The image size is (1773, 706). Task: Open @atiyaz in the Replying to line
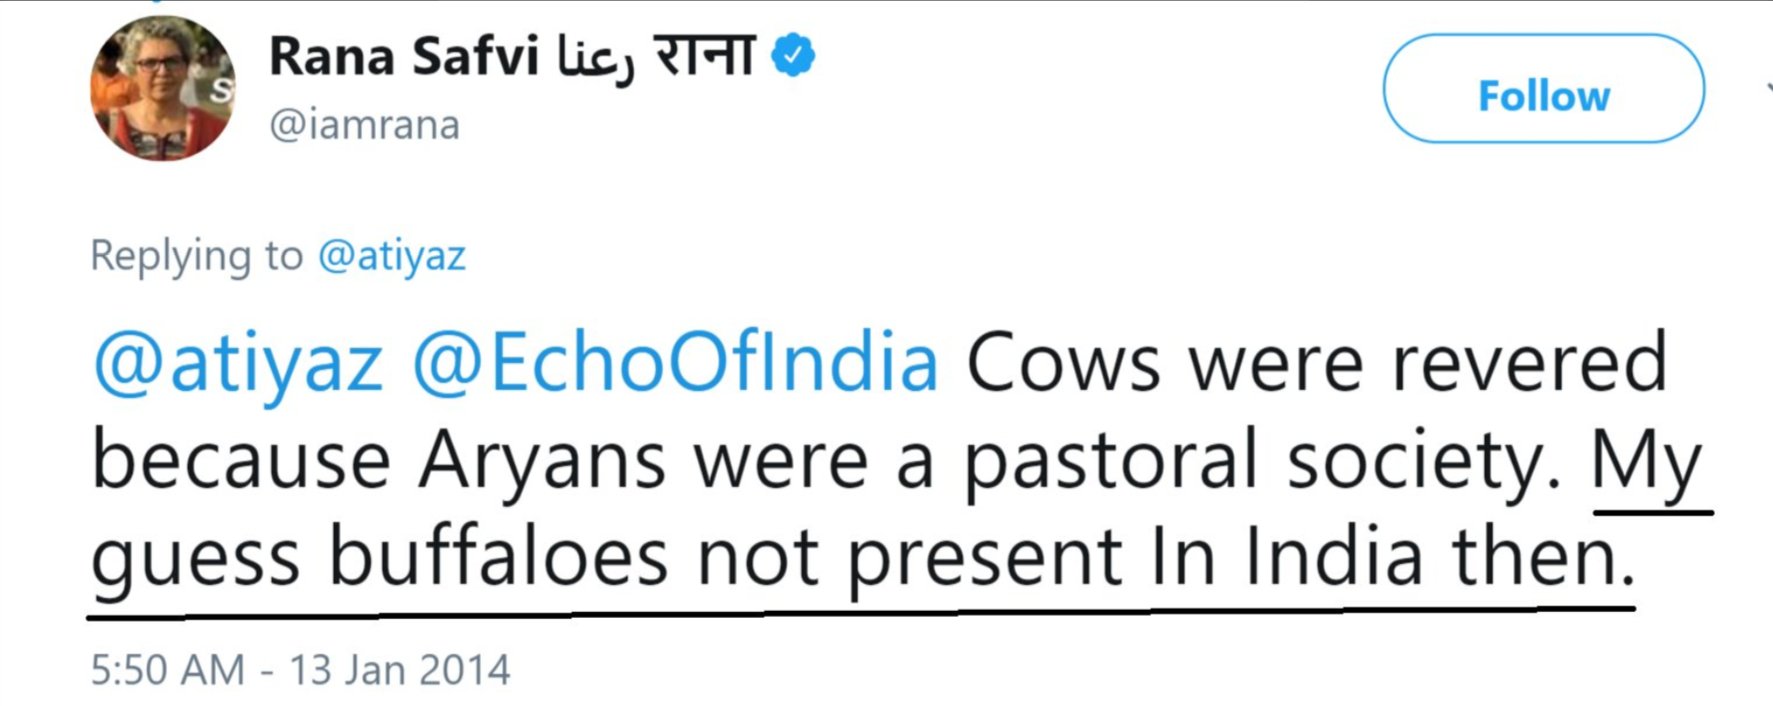click(x=391, y=256)
